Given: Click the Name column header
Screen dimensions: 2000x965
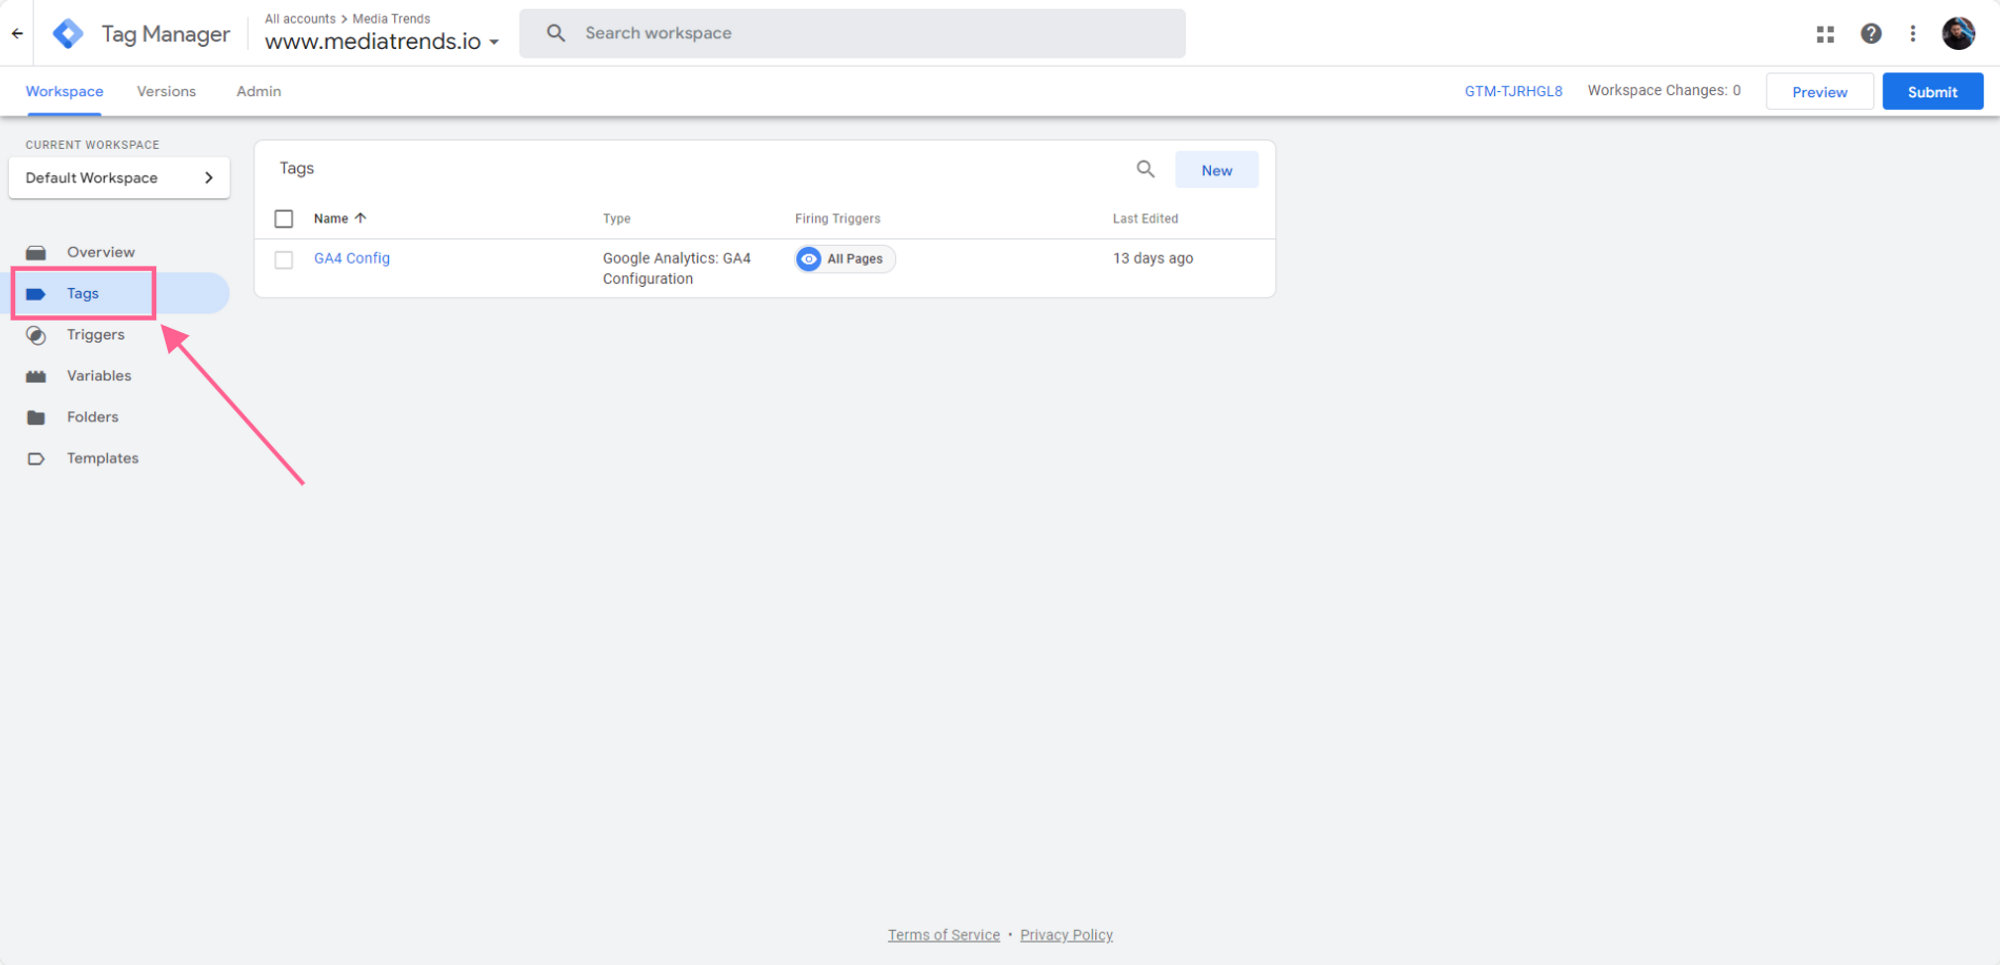Looking at the screenshot, I should 331,218.
